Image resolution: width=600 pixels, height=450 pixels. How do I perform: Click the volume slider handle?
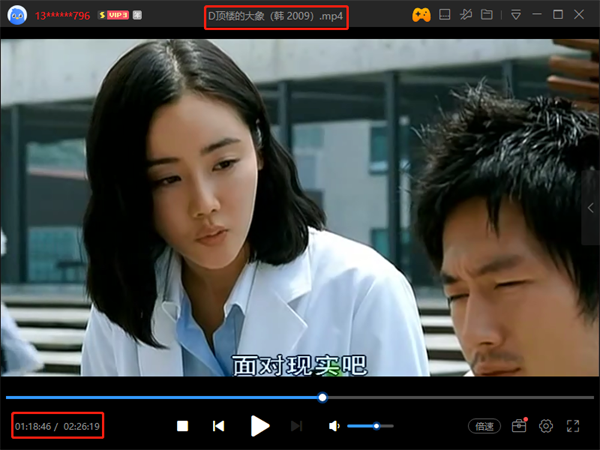point(376,426)
